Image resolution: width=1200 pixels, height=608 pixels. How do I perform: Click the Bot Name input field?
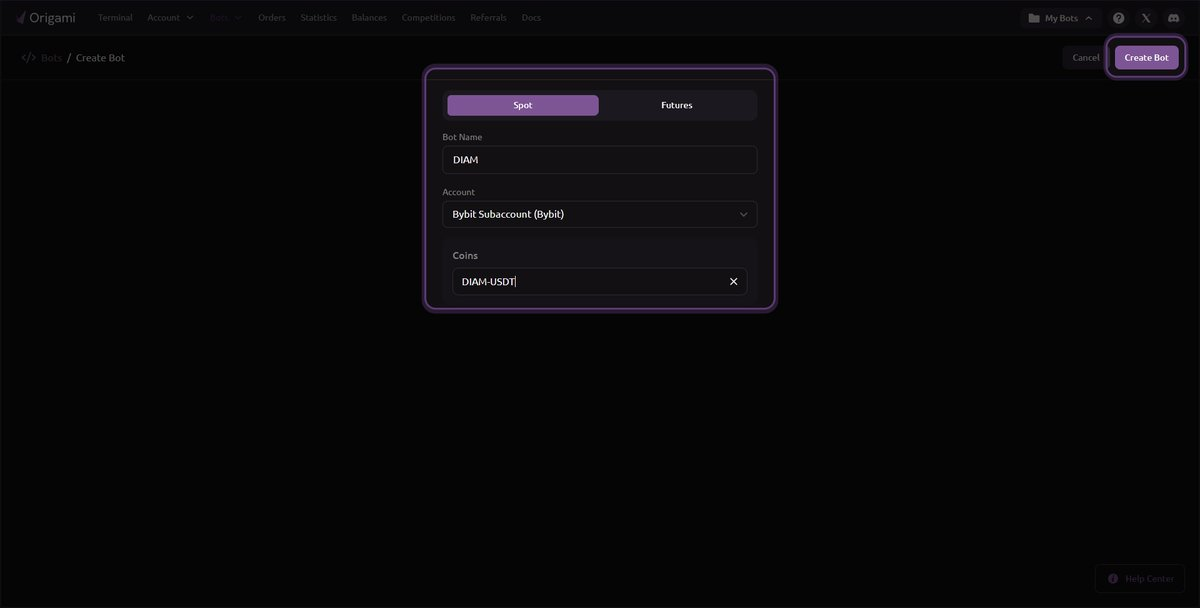pyautogui.click(x=599, y=160)
